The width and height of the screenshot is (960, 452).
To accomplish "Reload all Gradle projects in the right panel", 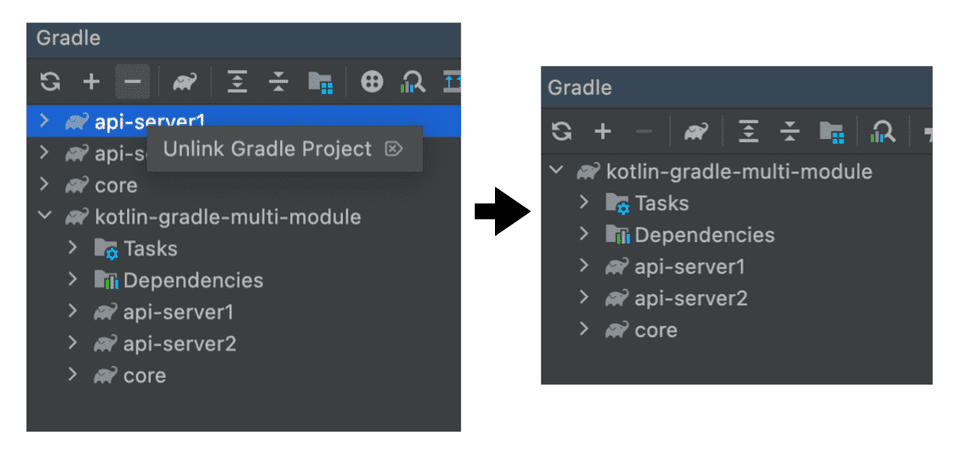I will click(x=562, y=131).
